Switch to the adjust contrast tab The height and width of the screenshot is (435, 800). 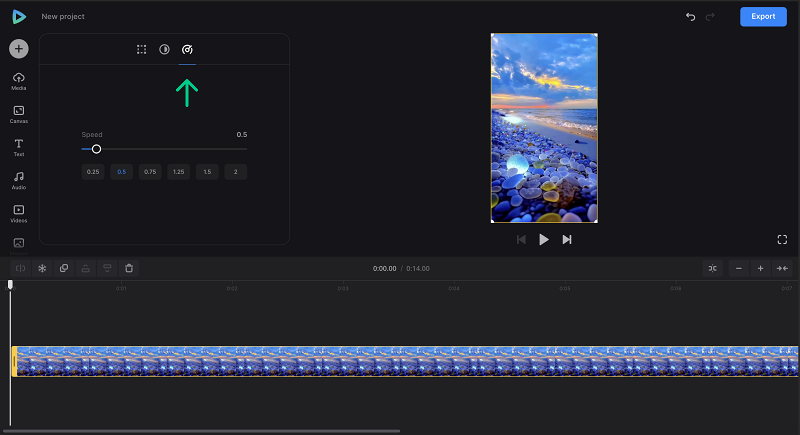164,49
